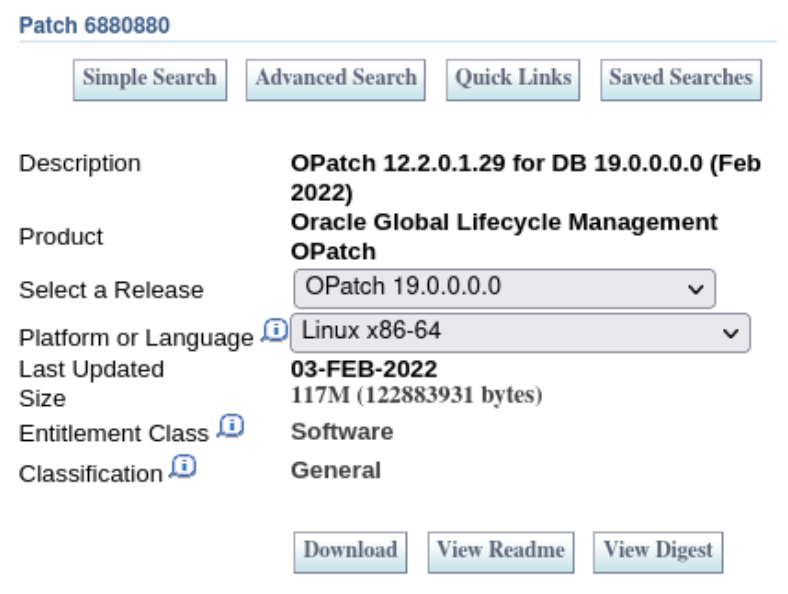Screen dimensions: 788x594
Task: Click the Select a Release label
Action: 111,290
